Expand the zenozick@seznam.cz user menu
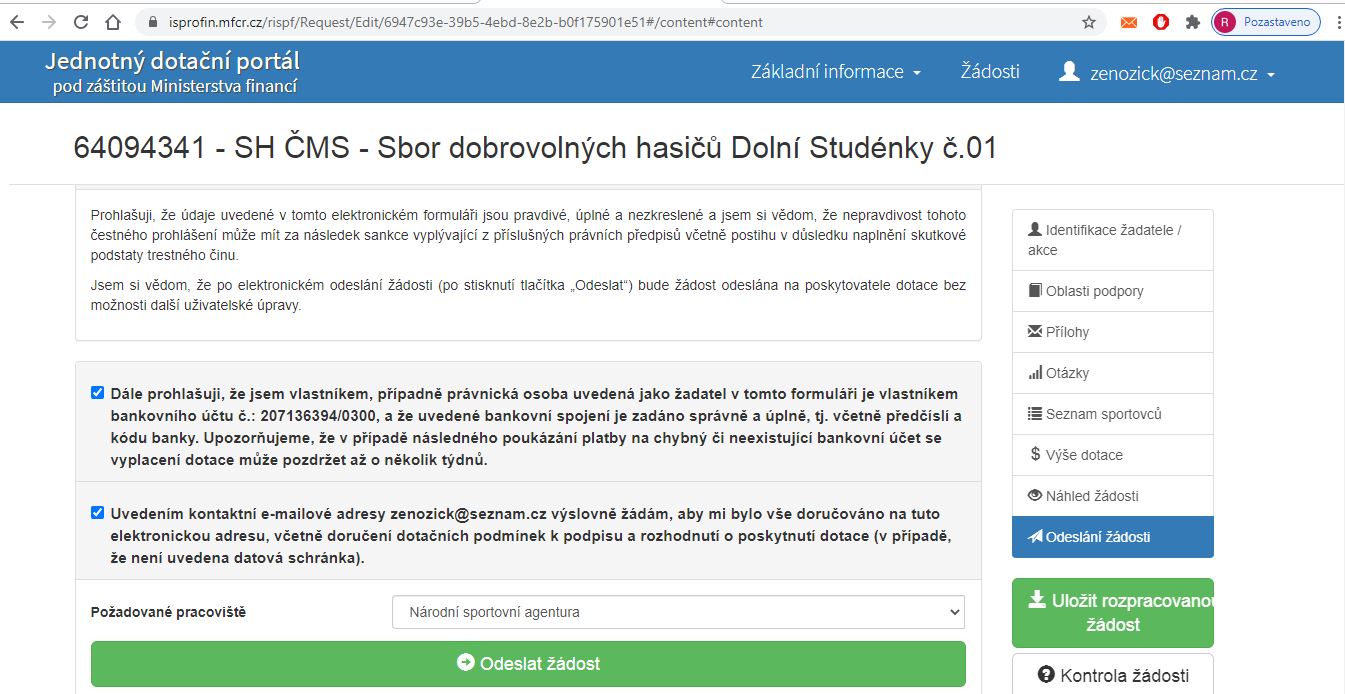The image size is (1345, 694). coord(1167,73)
